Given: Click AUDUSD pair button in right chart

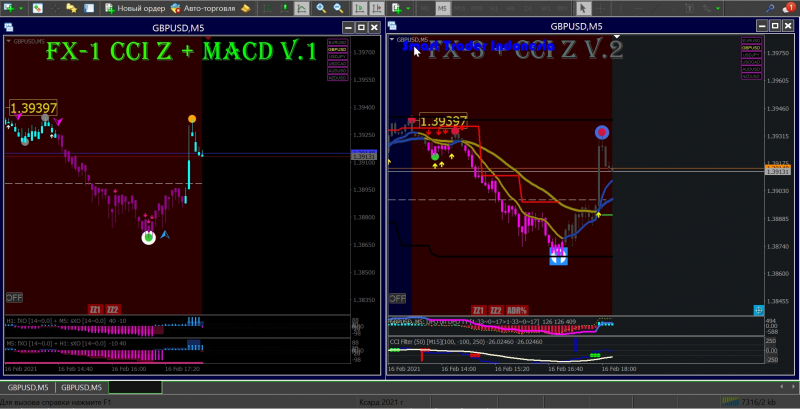Looking at the screenshot, I should [x=751, y=69].
